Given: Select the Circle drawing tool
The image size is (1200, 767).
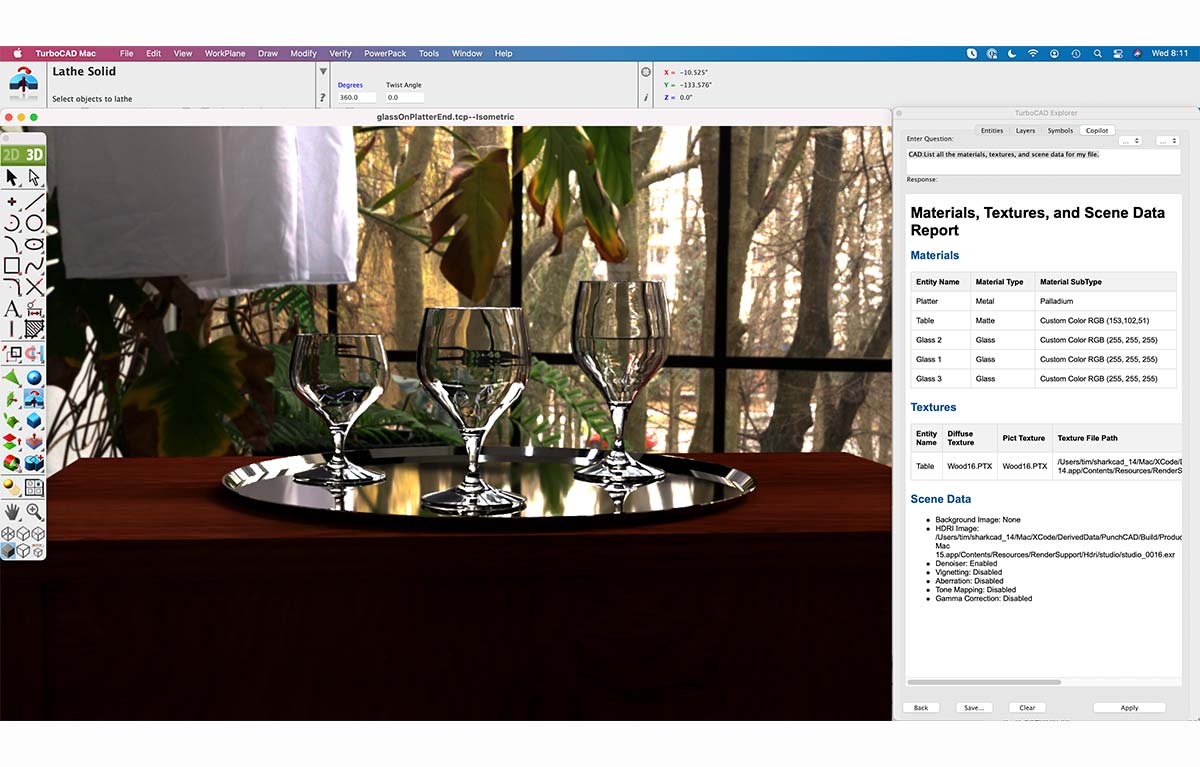Looking at the screenshot, I should [x=36, y=222].
